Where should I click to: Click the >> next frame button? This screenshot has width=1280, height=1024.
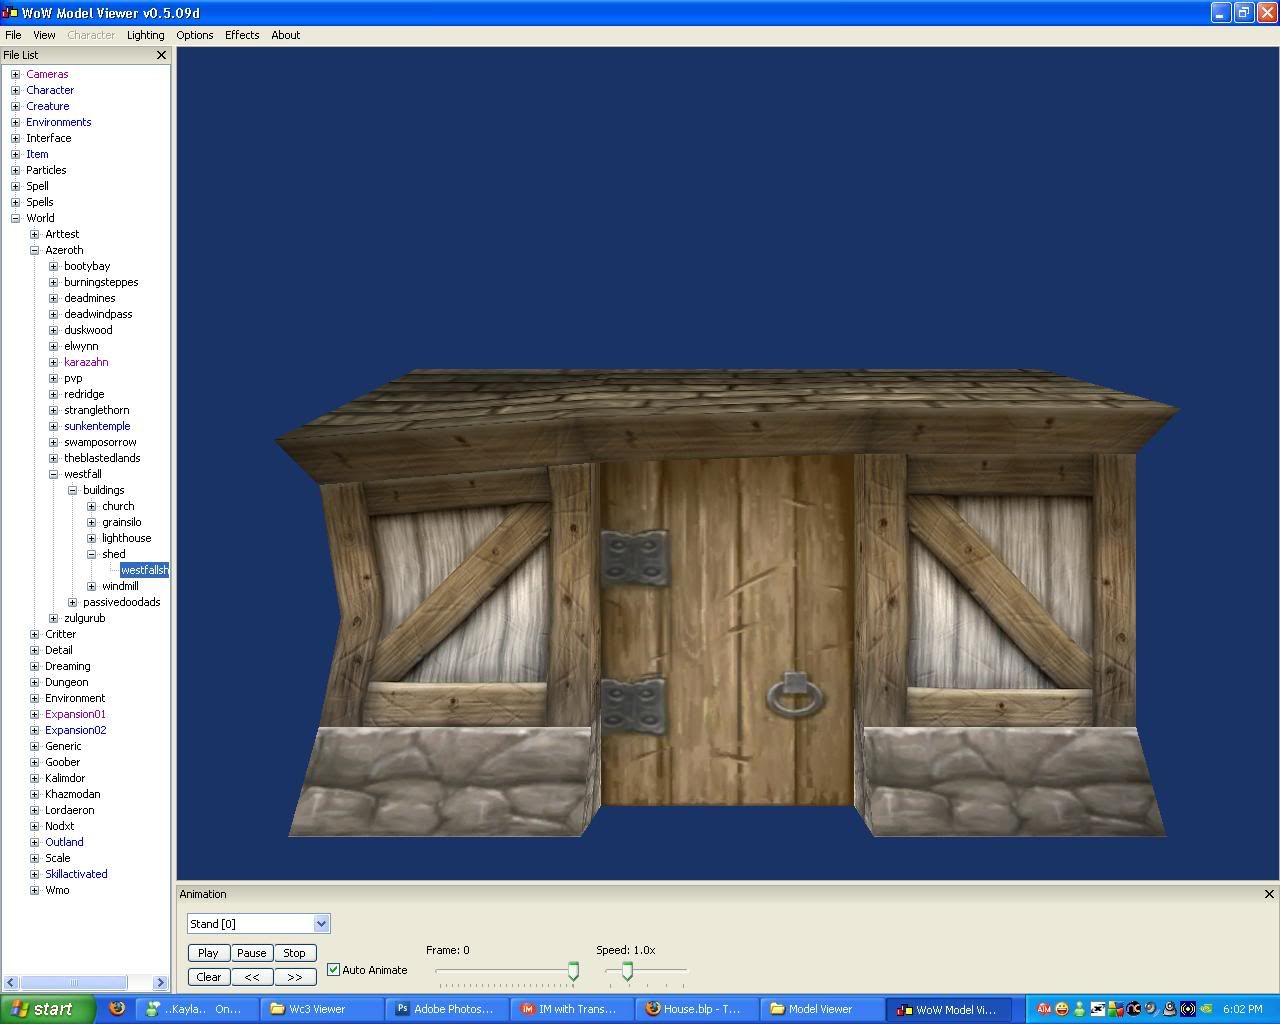294,977
